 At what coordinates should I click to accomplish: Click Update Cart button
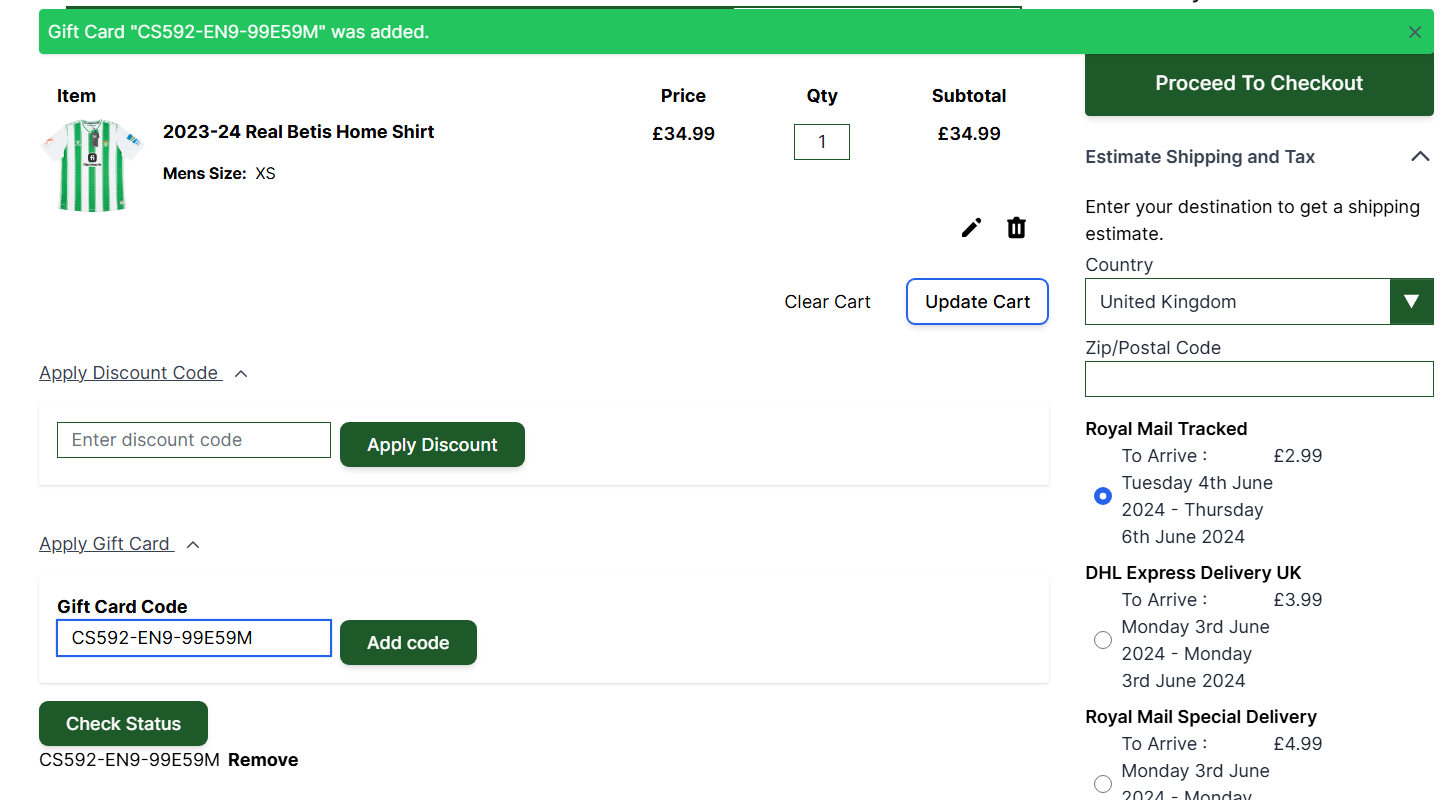point(977,302)
